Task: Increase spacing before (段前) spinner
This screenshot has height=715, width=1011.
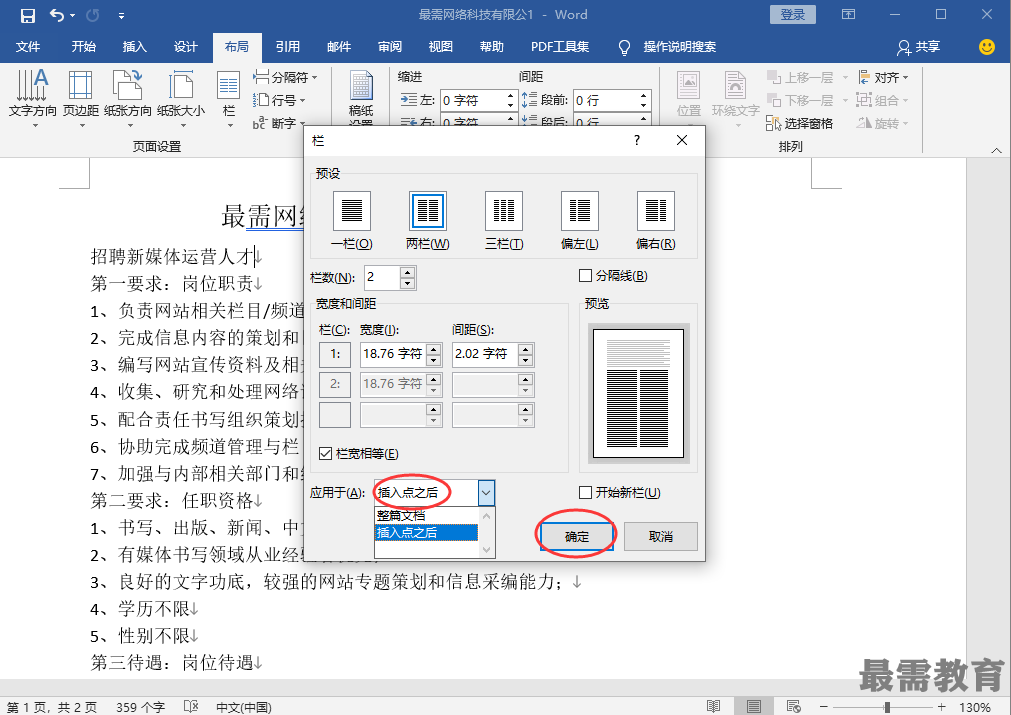Action: pos(643,95)
